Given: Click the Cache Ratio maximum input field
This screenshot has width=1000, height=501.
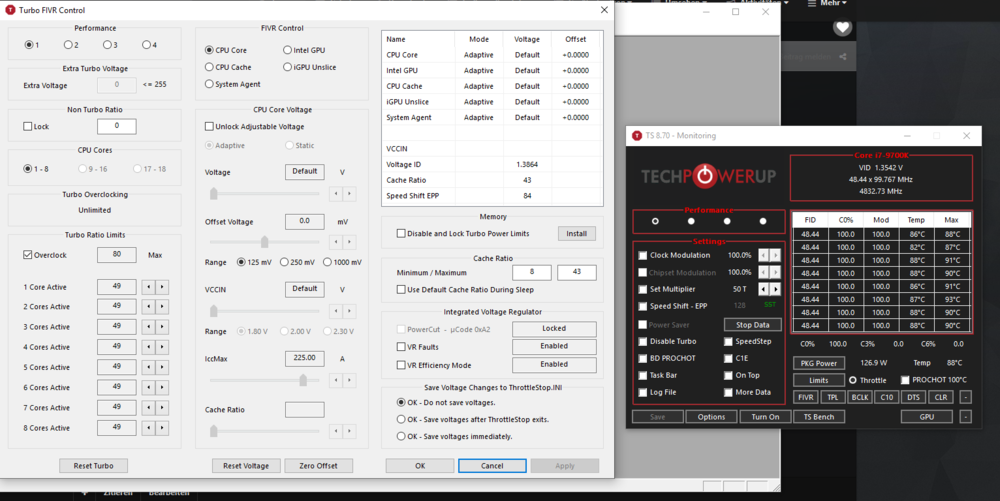Looking at the screenshot, I should pos(576,273).
